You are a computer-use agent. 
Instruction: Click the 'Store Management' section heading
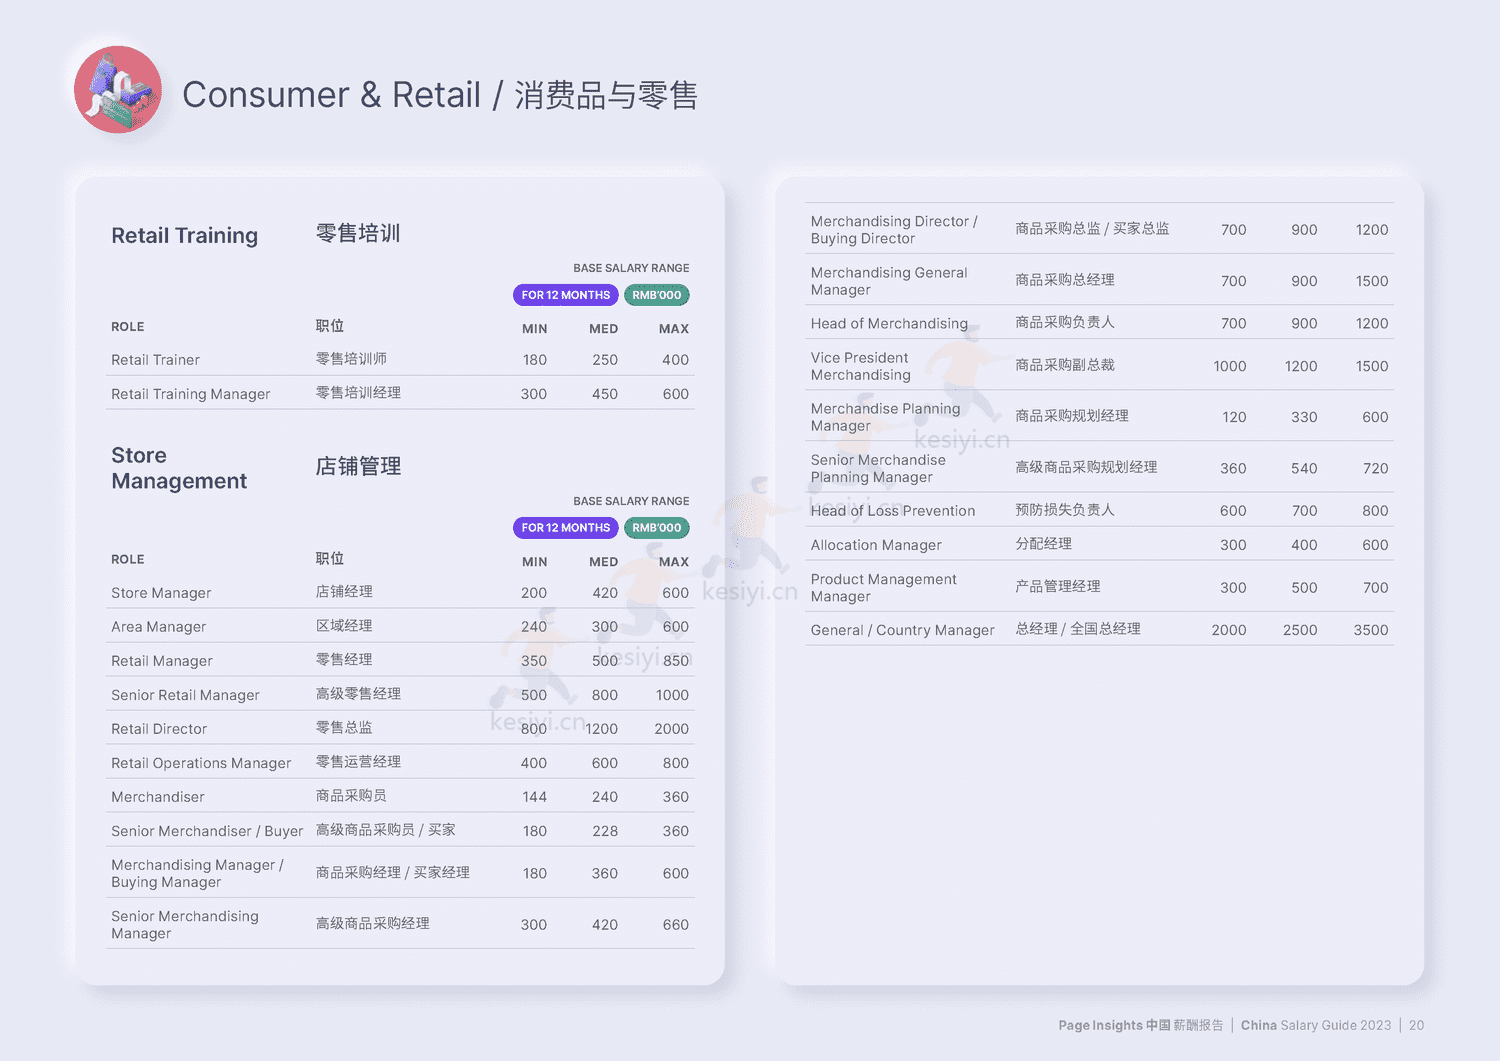coord(179,468)
